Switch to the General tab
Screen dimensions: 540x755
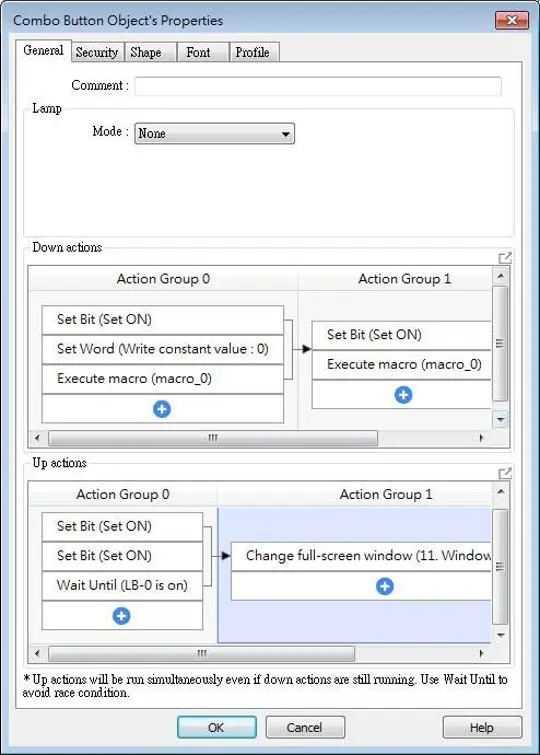point(43,51)
